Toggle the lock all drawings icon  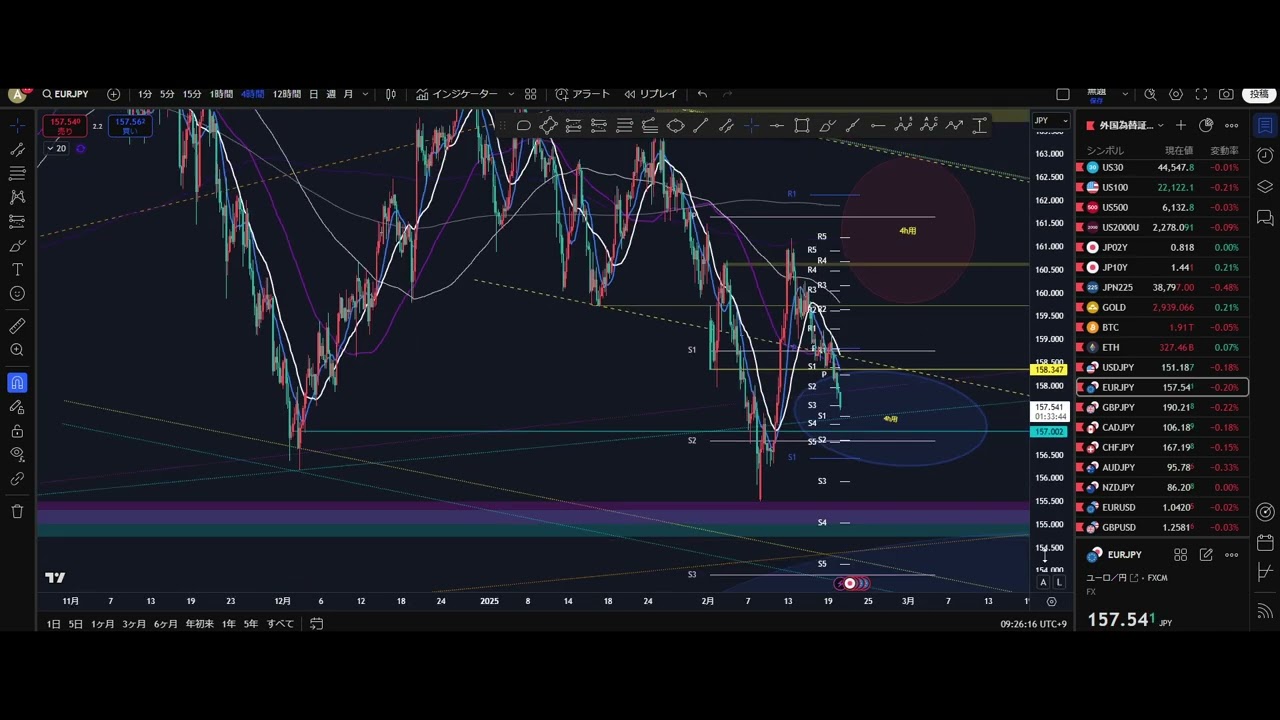(x=17, y=431)
